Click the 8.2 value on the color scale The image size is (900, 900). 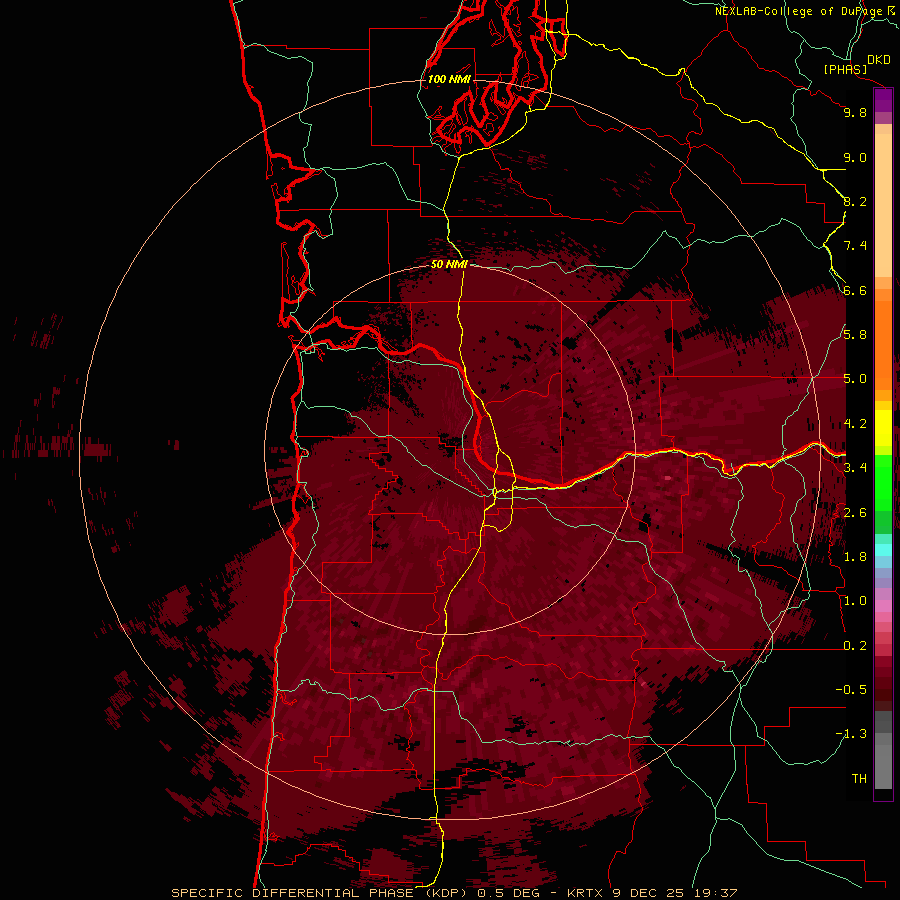point(855,201)
